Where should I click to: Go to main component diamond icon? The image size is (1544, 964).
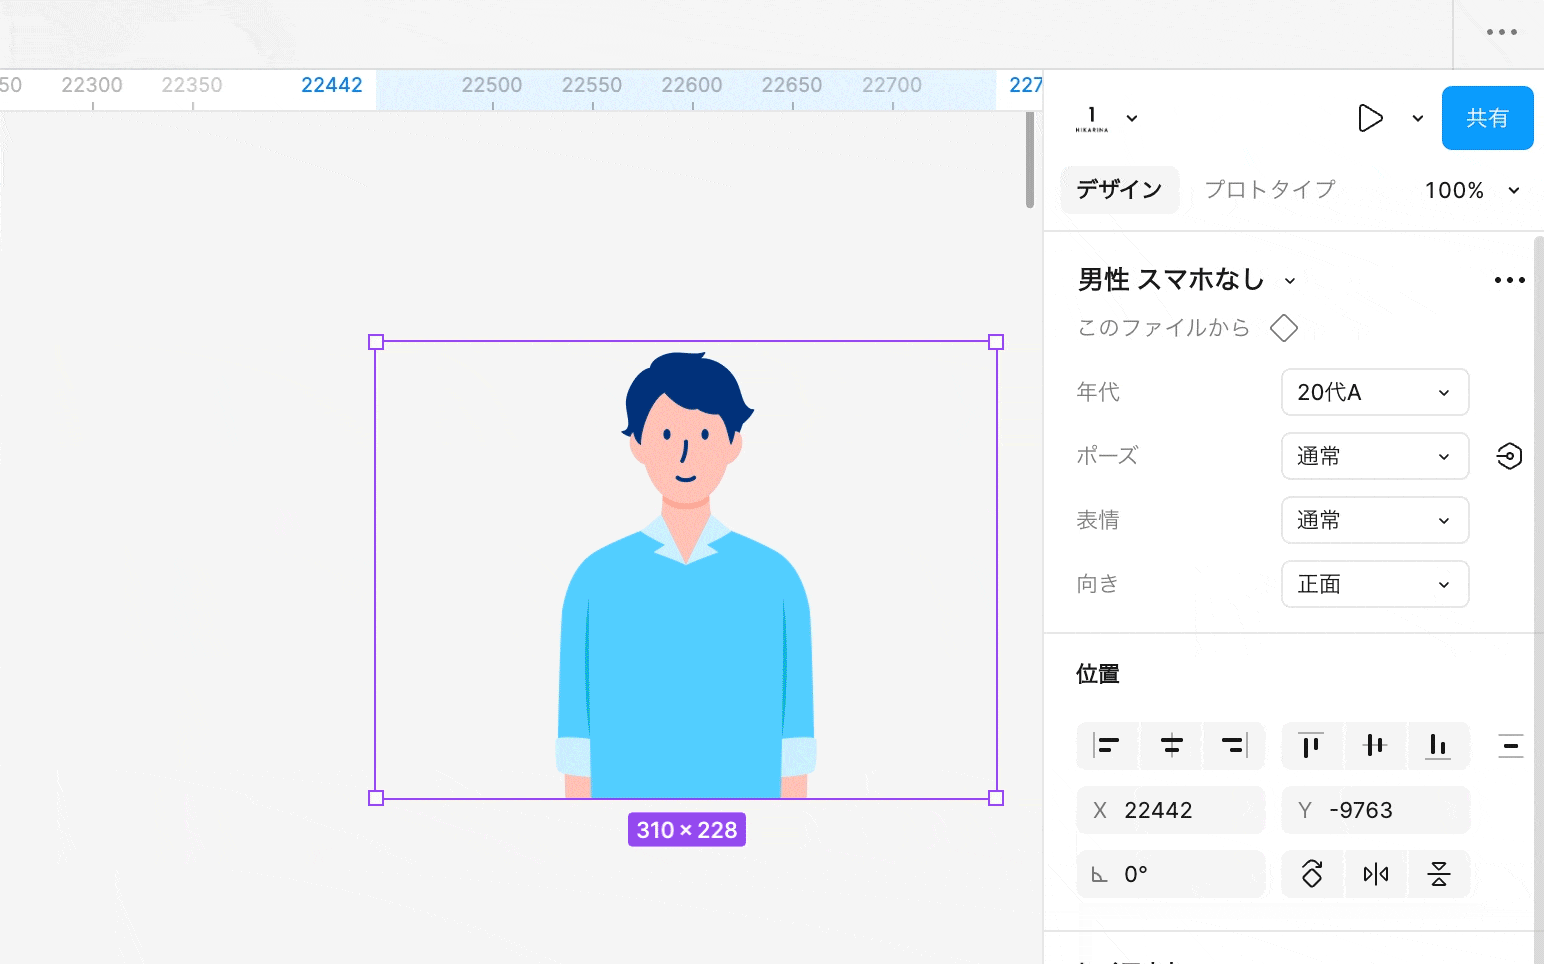click(x=1284, y=328)
